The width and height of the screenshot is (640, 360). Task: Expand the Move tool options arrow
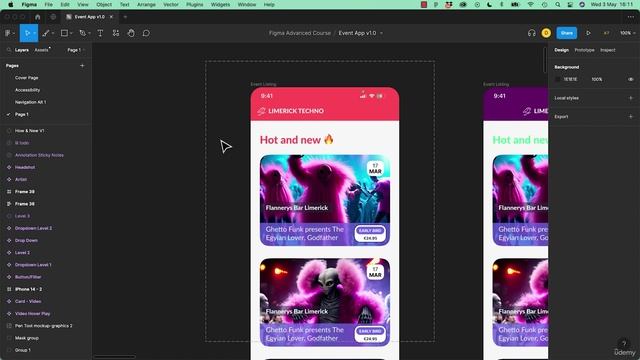(x=35, y=33)
